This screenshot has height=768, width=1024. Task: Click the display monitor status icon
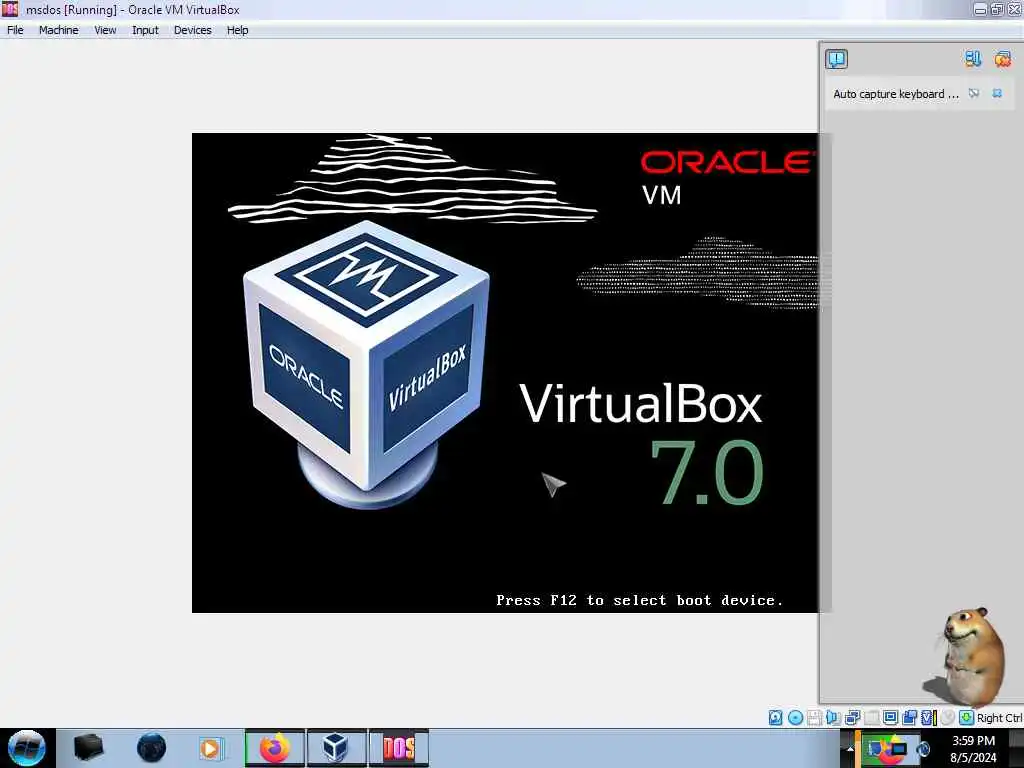click(x=890, y=718)
